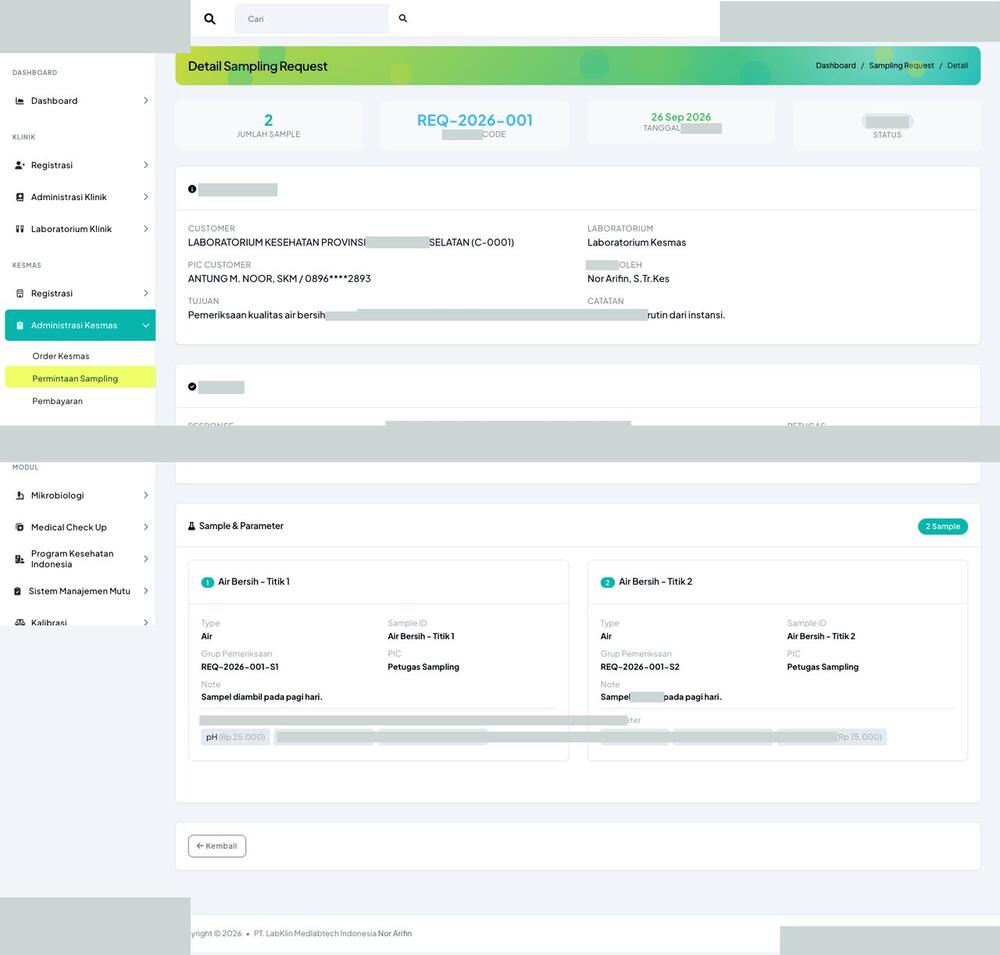1000x955 pixels.
Task: Click the Detail Sampling Request page title
Action: coord(258,66)
